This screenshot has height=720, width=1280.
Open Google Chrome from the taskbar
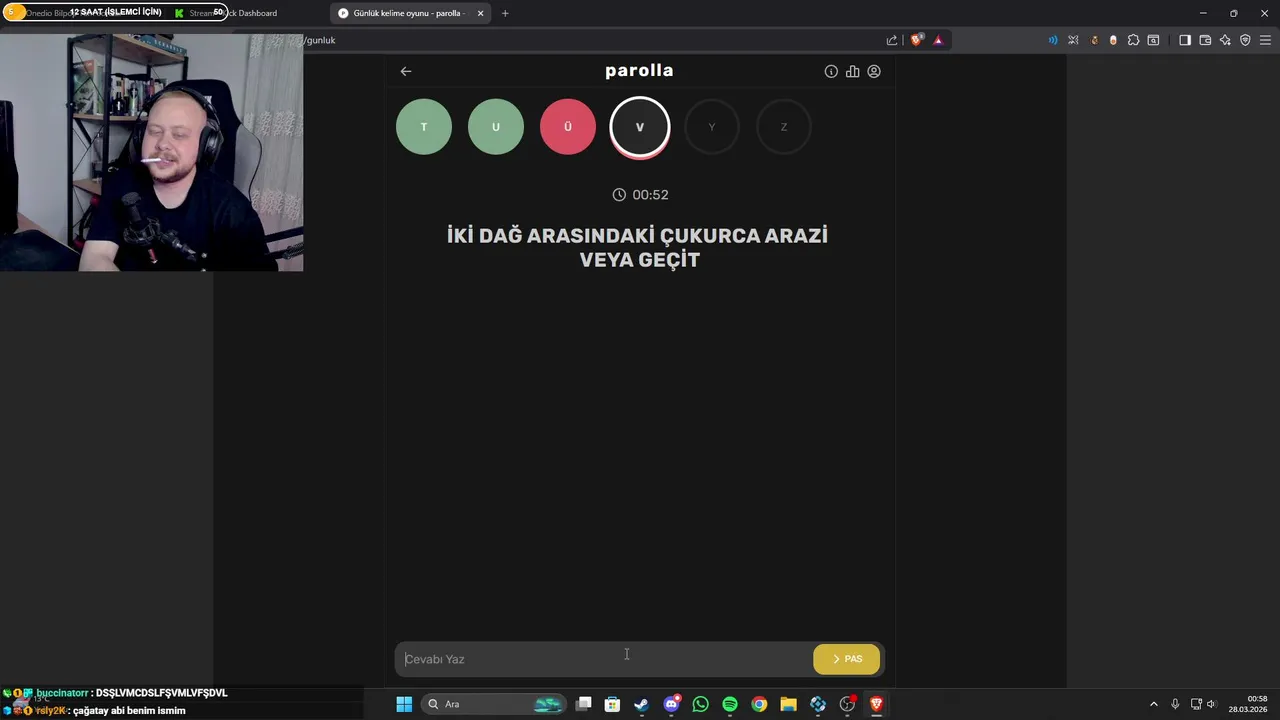pos(759,704)
